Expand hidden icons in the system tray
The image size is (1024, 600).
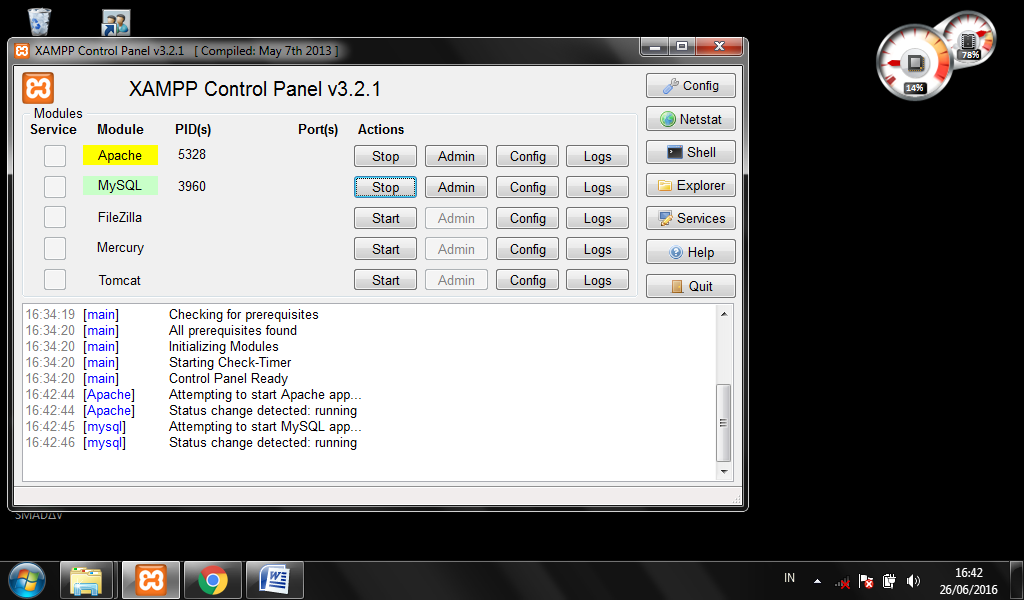[817, 580]
